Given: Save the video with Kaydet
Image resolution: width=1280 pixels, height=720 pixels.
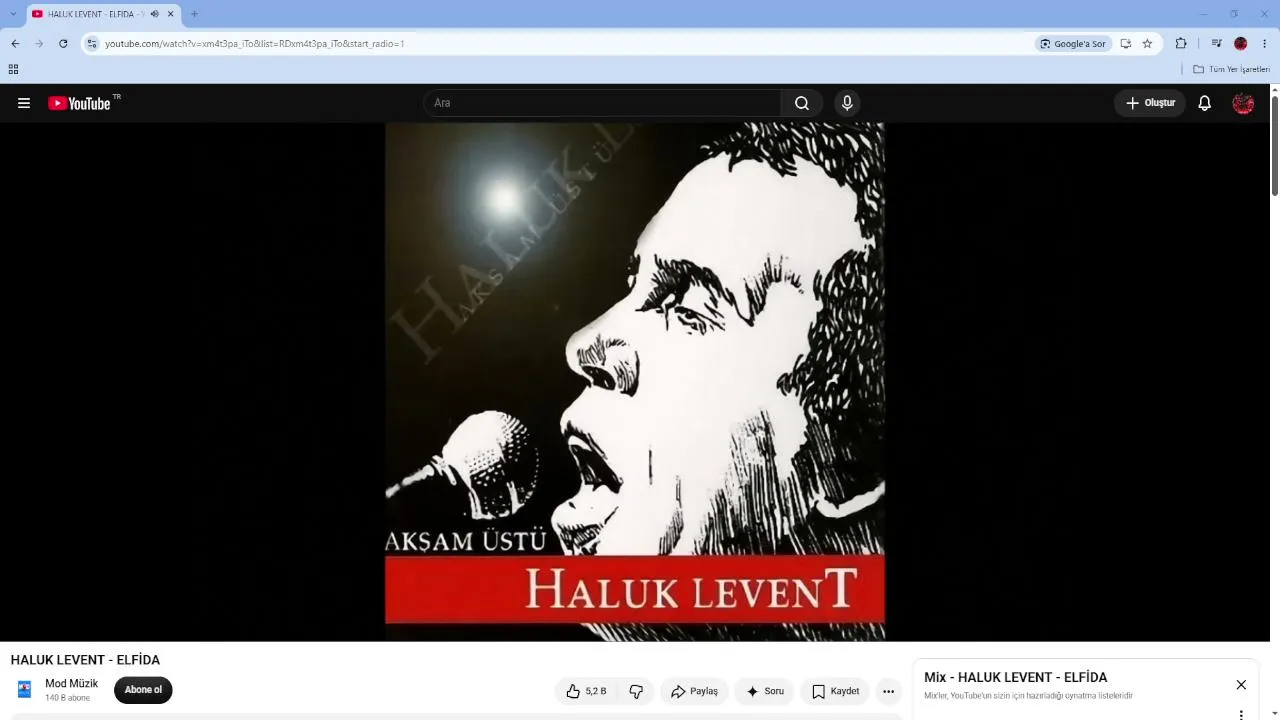Looking at the screenshot, I should [x=835, y=691].
